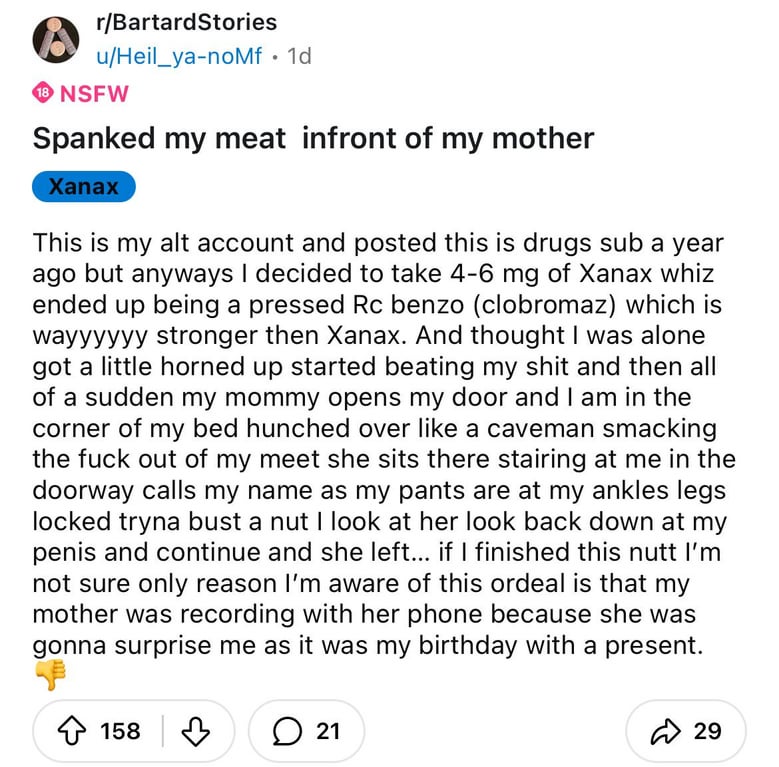The height and width of the screenshot is (767, 779).
Task: Click the 21 comments count
Action: point(328,731)
